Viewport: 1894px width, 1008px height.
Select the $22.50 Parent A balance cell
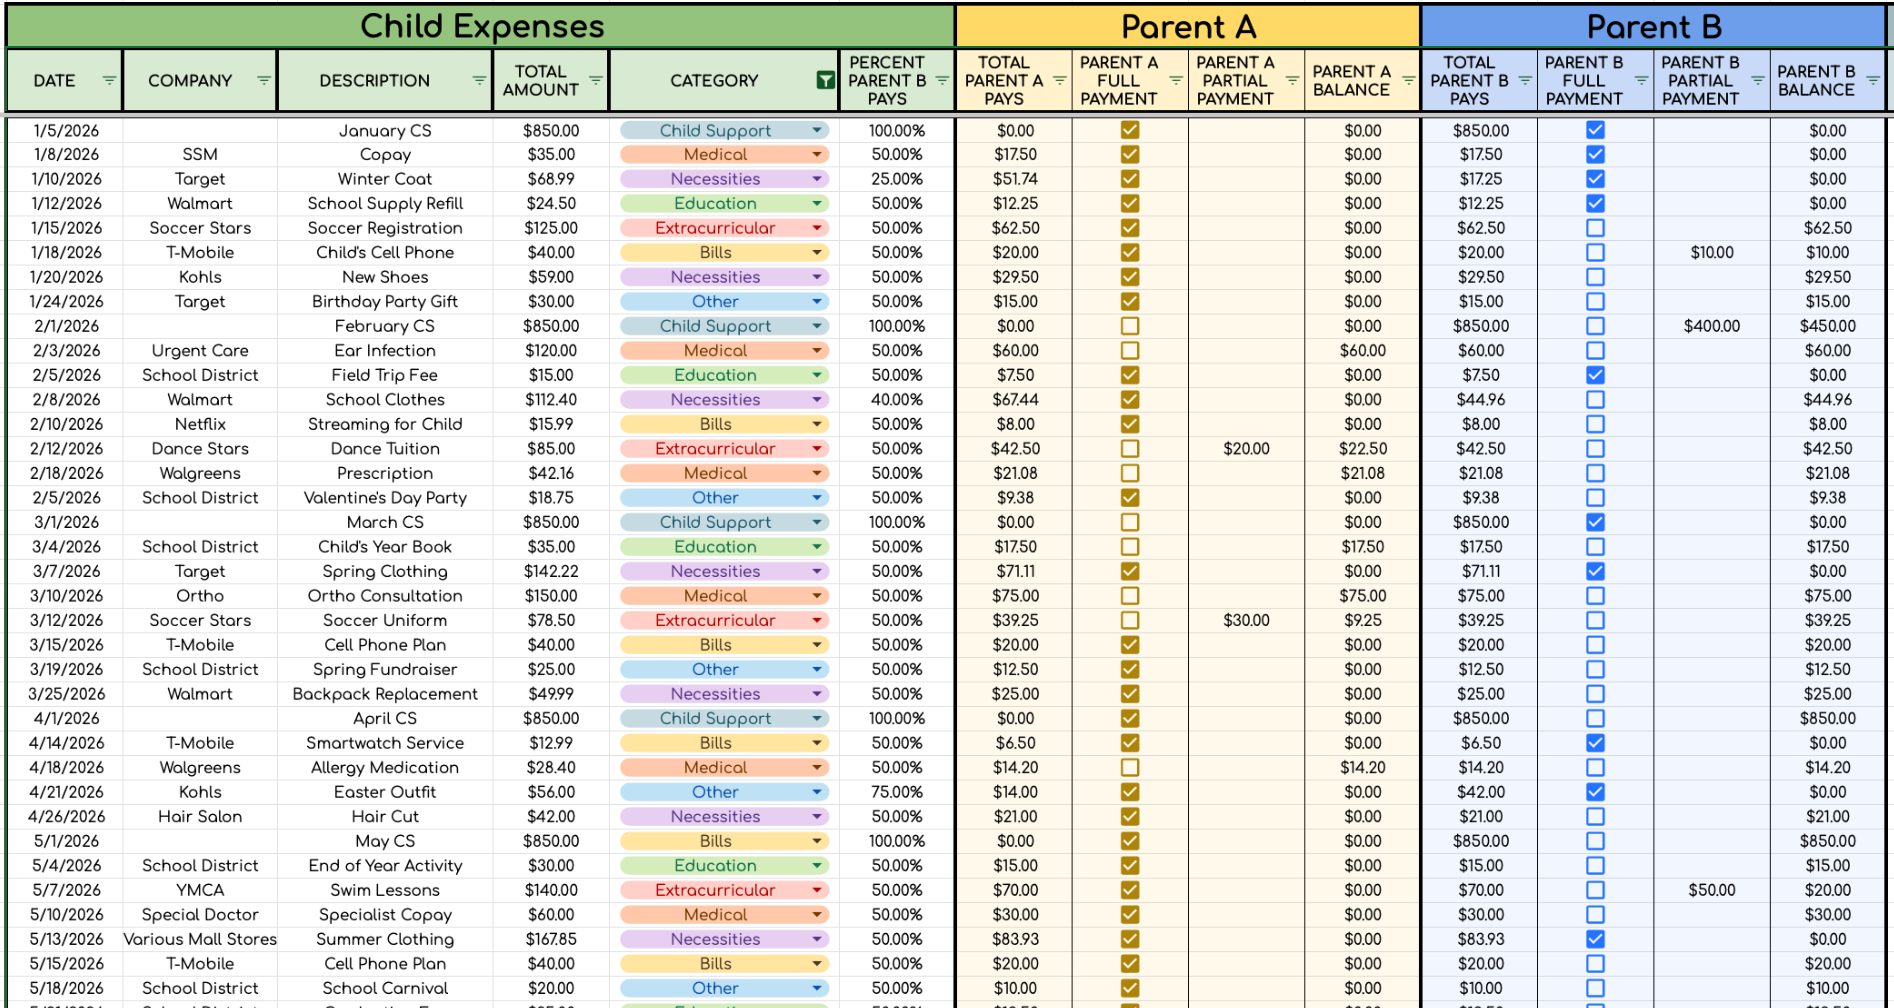(1362, 448)
